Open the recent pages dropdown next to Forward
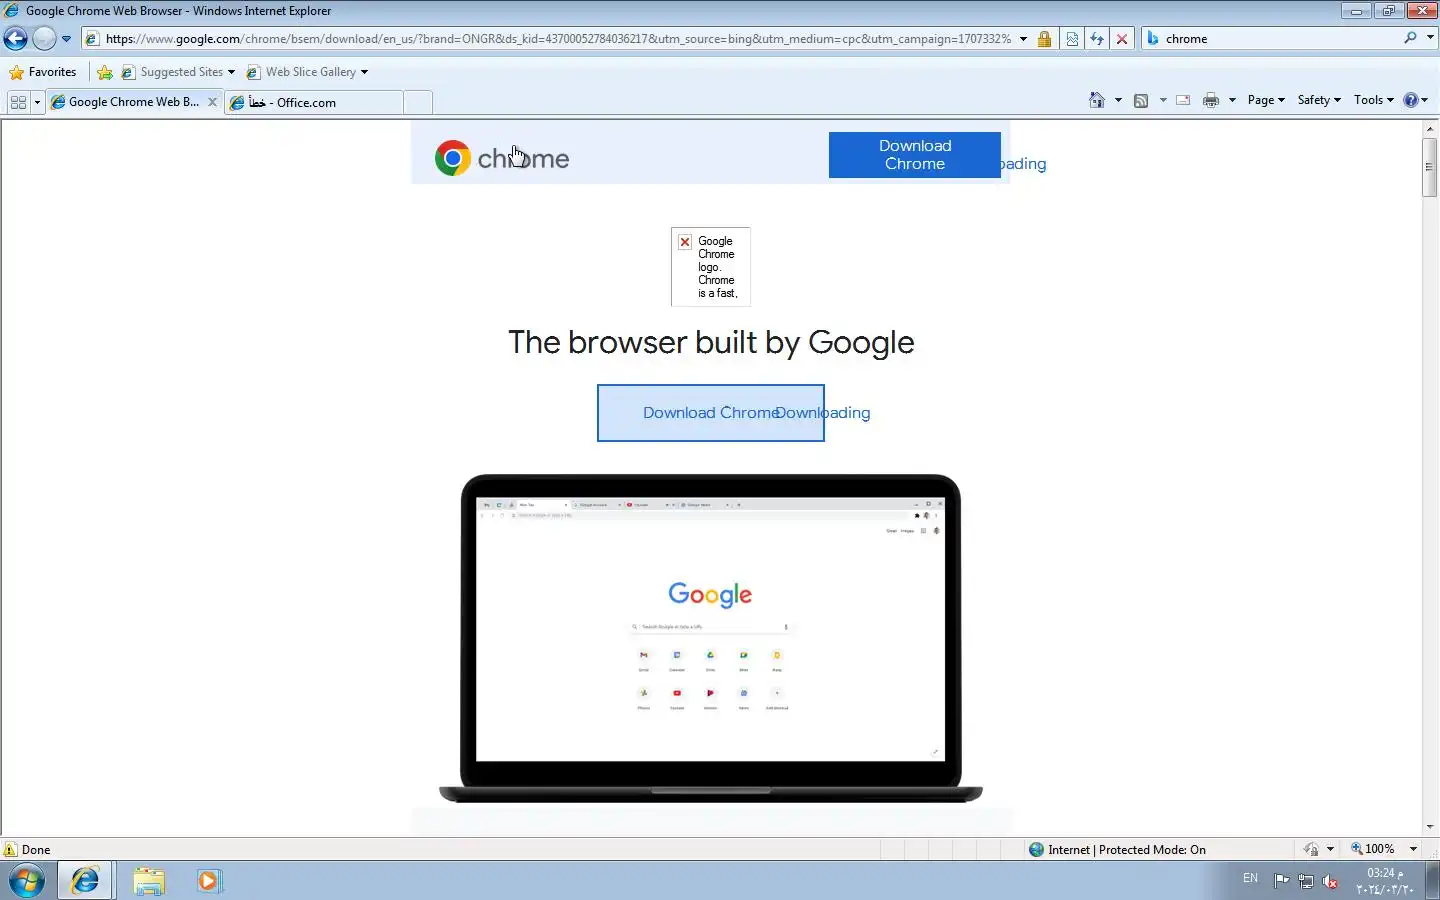 pyautogui.click(x=66, y=39)
